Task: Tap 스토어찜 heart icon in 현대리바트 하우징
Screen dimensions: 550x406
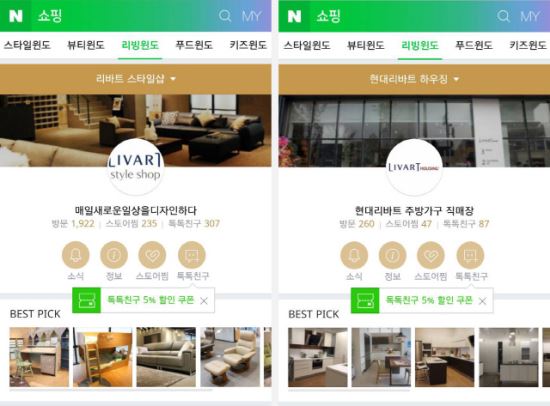Action: point(431,255)
